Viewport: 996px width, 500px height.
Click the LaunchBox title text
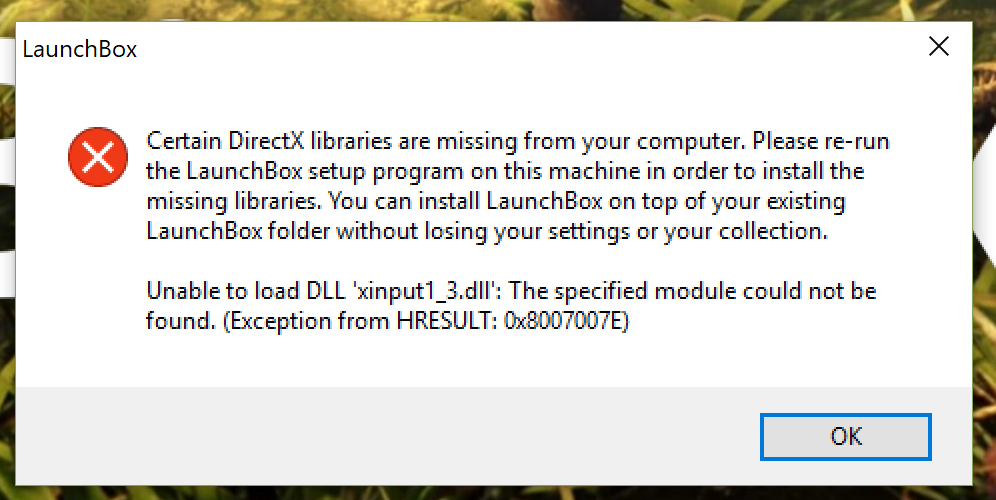80,50
